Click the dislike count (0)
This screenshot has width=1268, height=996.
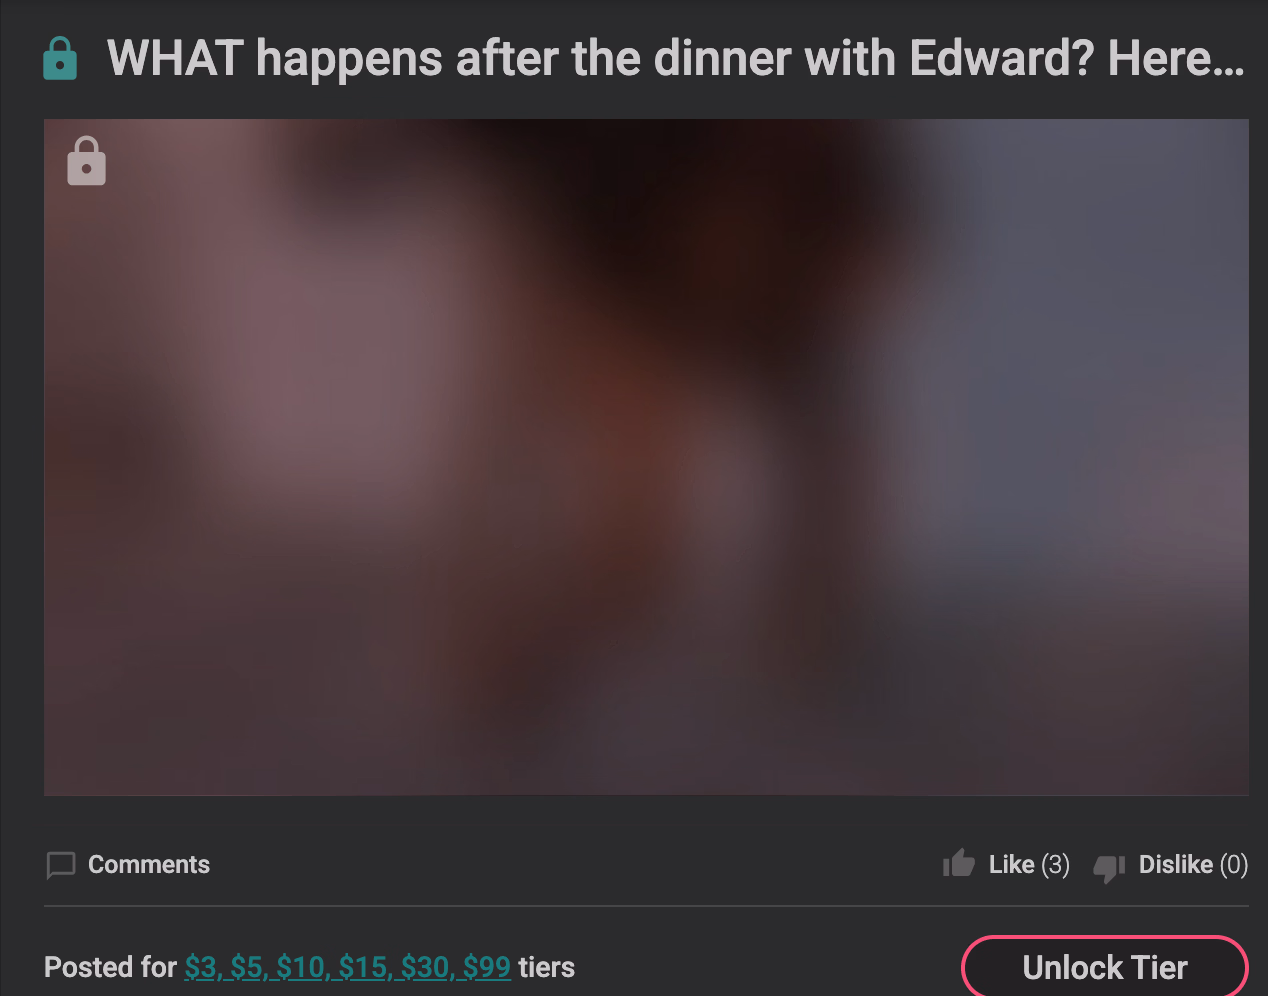pos(1234,865)
